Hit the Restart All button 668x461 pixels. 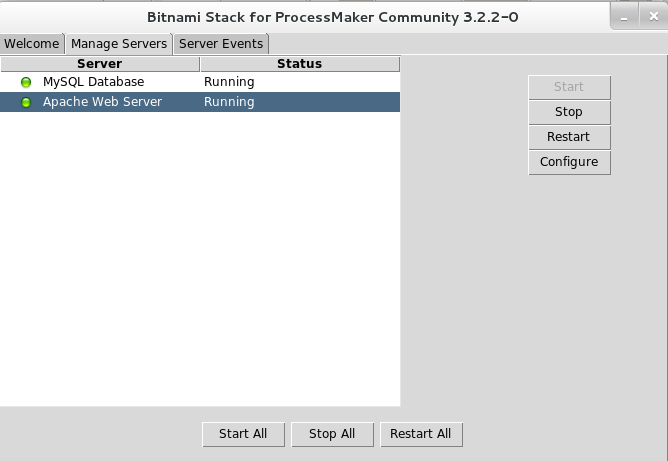tap(421, 434)
